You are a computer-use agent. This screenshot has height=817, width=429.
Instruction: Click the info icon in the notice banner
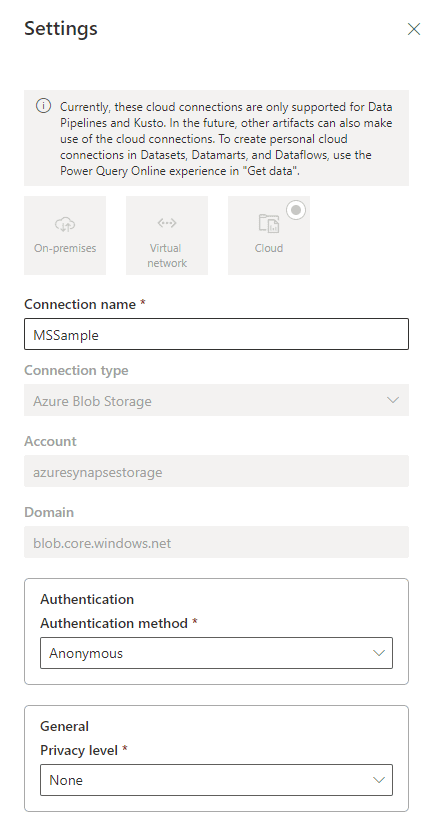point(43,106)
